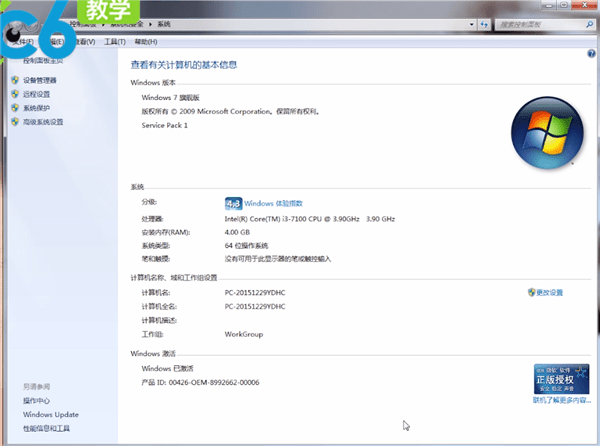Select the Service Pack 1 text
This screenshot has height=446, width=600.
tap(165, 125)
